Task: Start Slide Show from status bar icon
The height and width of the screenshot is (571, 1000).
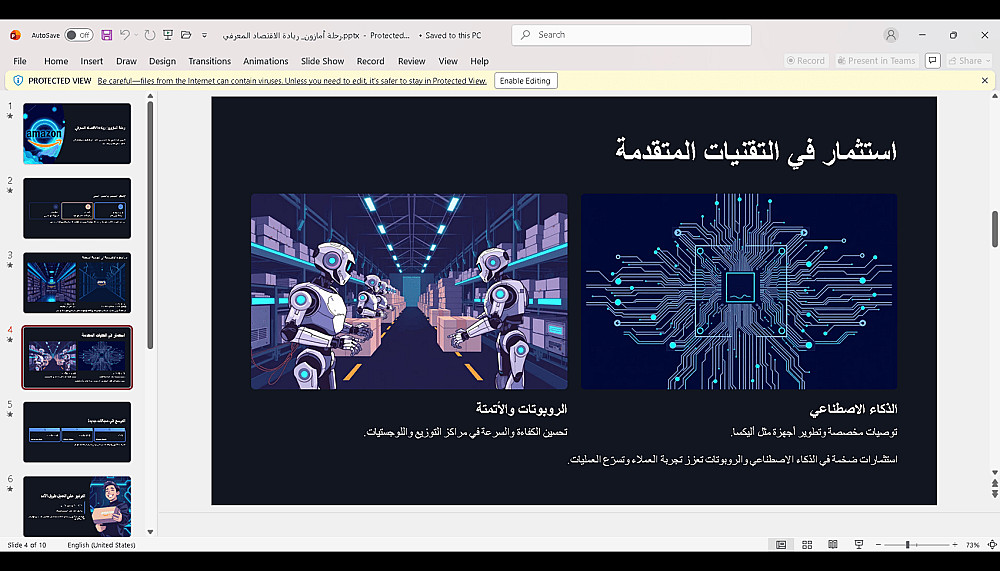Action: [859, 545]
